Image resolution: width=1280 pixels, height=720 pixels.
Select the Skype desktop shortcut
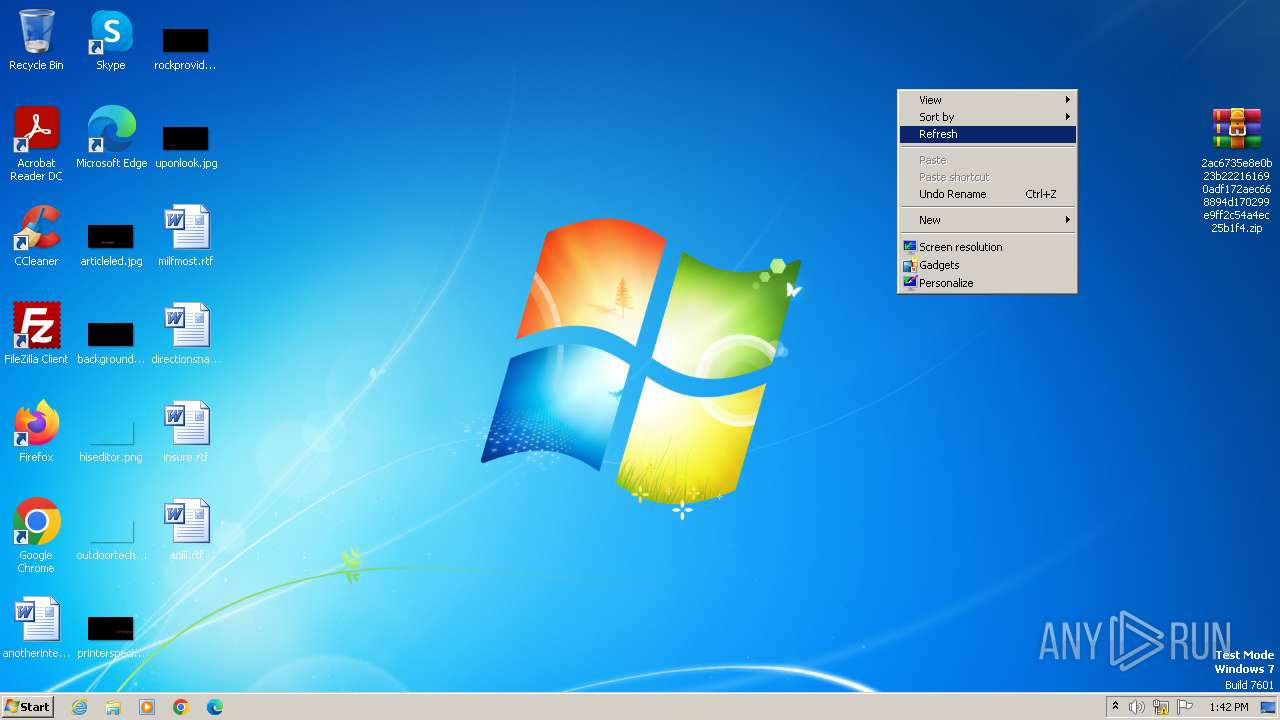(x=111, y=40)
